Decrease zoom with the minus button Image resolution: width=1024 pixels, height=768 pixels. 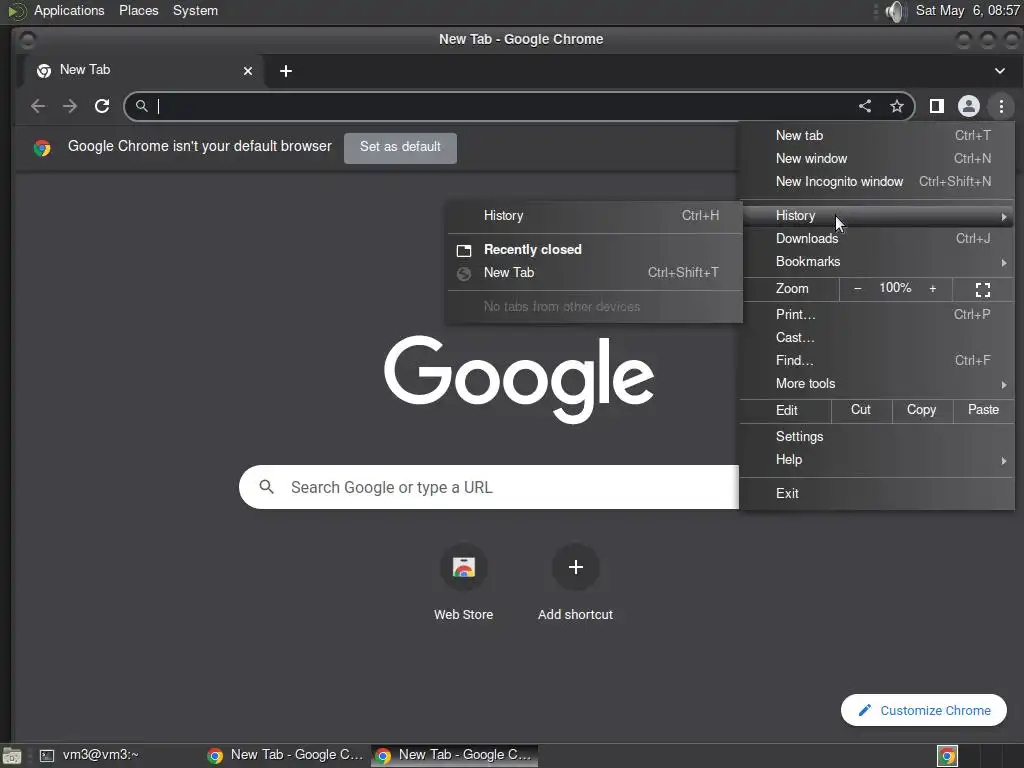(857, 289)
